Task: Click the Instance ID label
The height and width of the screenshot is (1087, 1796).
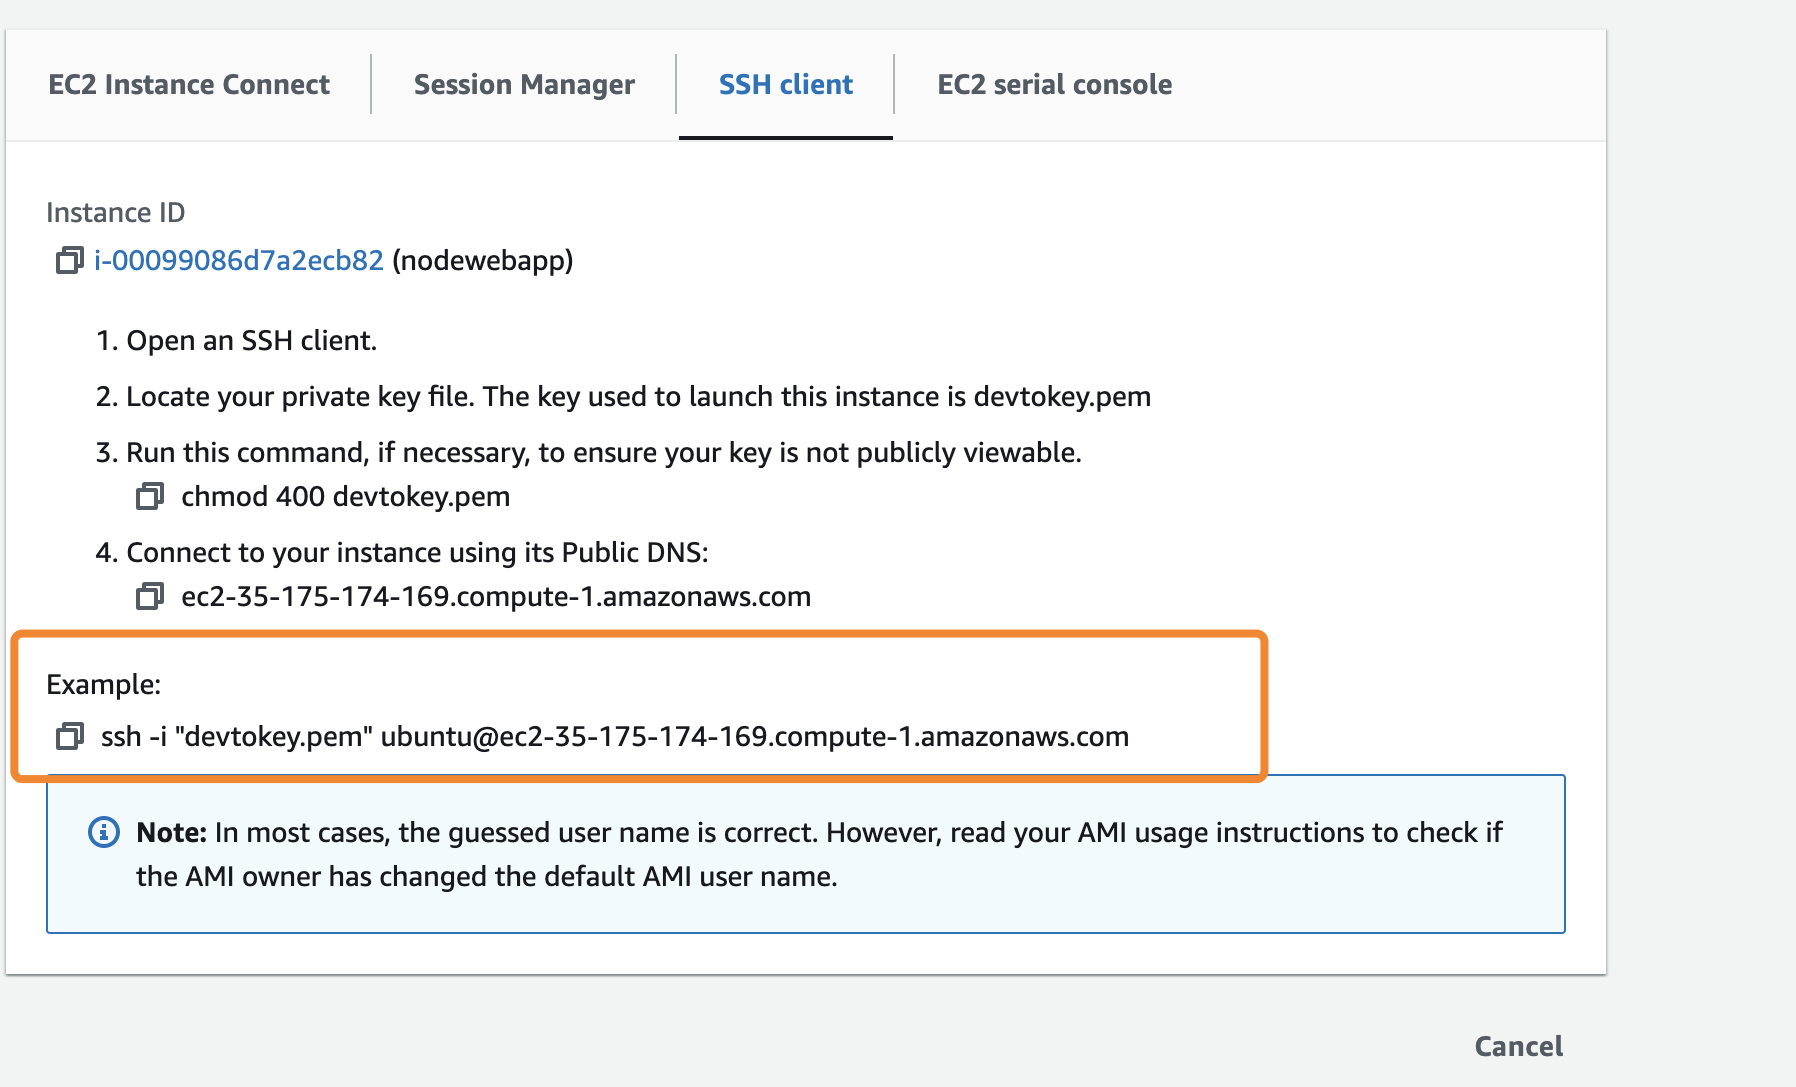Action: click(x=115, y=213)
